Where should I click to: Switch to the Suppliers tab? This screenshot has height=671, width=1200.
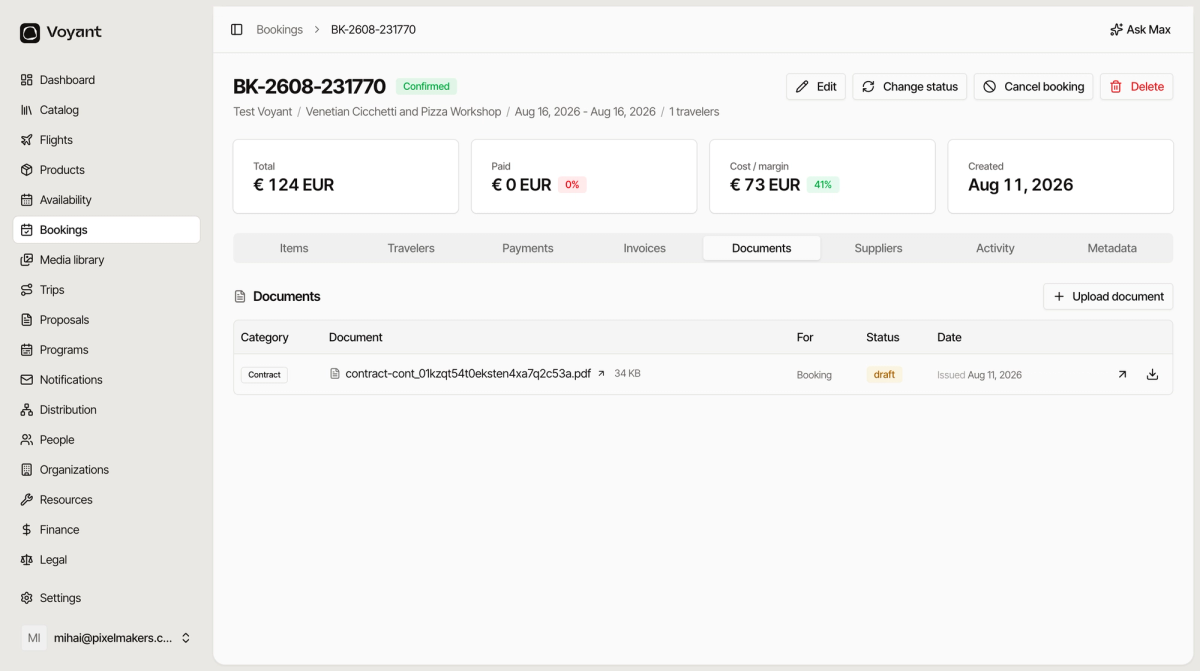tap(878, 248)
